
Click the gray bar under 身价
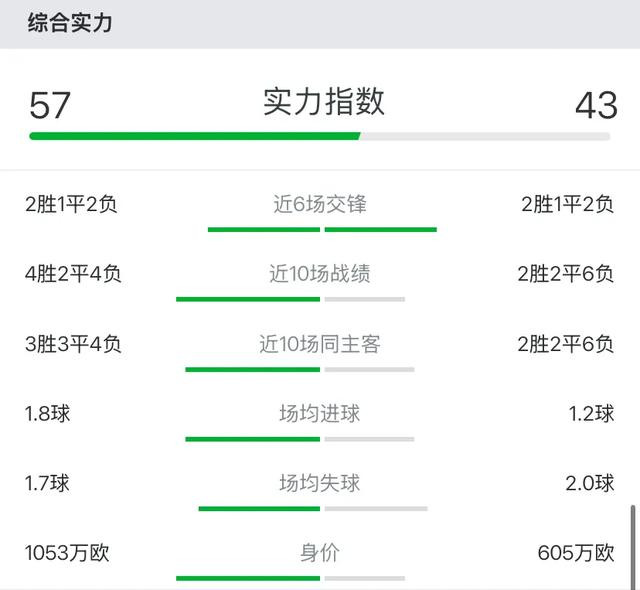[x=365, y=578]
